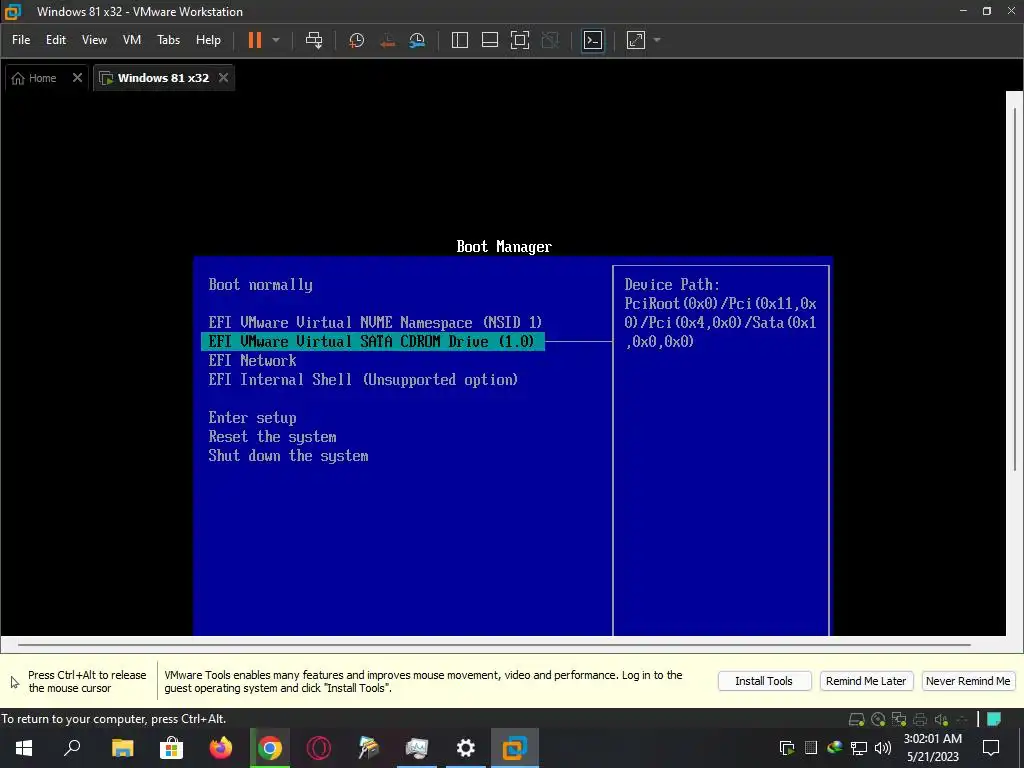Open the volume control in system tray
This screenshot has width=1024, height=768.
click(x=883, y=748)
